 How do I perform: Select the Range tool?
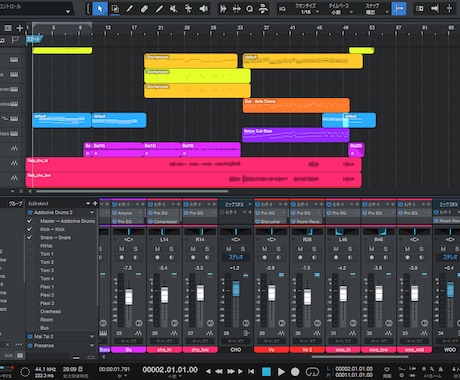coord(115,9)
